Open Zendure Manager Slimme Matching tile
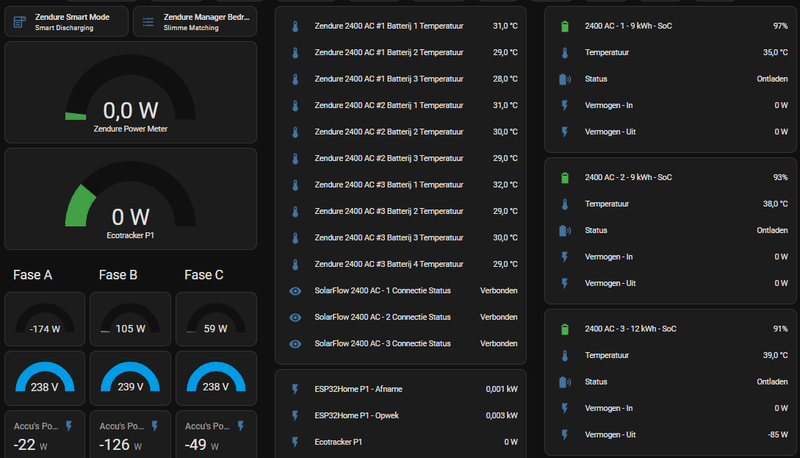This screenshot has width=800, height=458. 195,22
